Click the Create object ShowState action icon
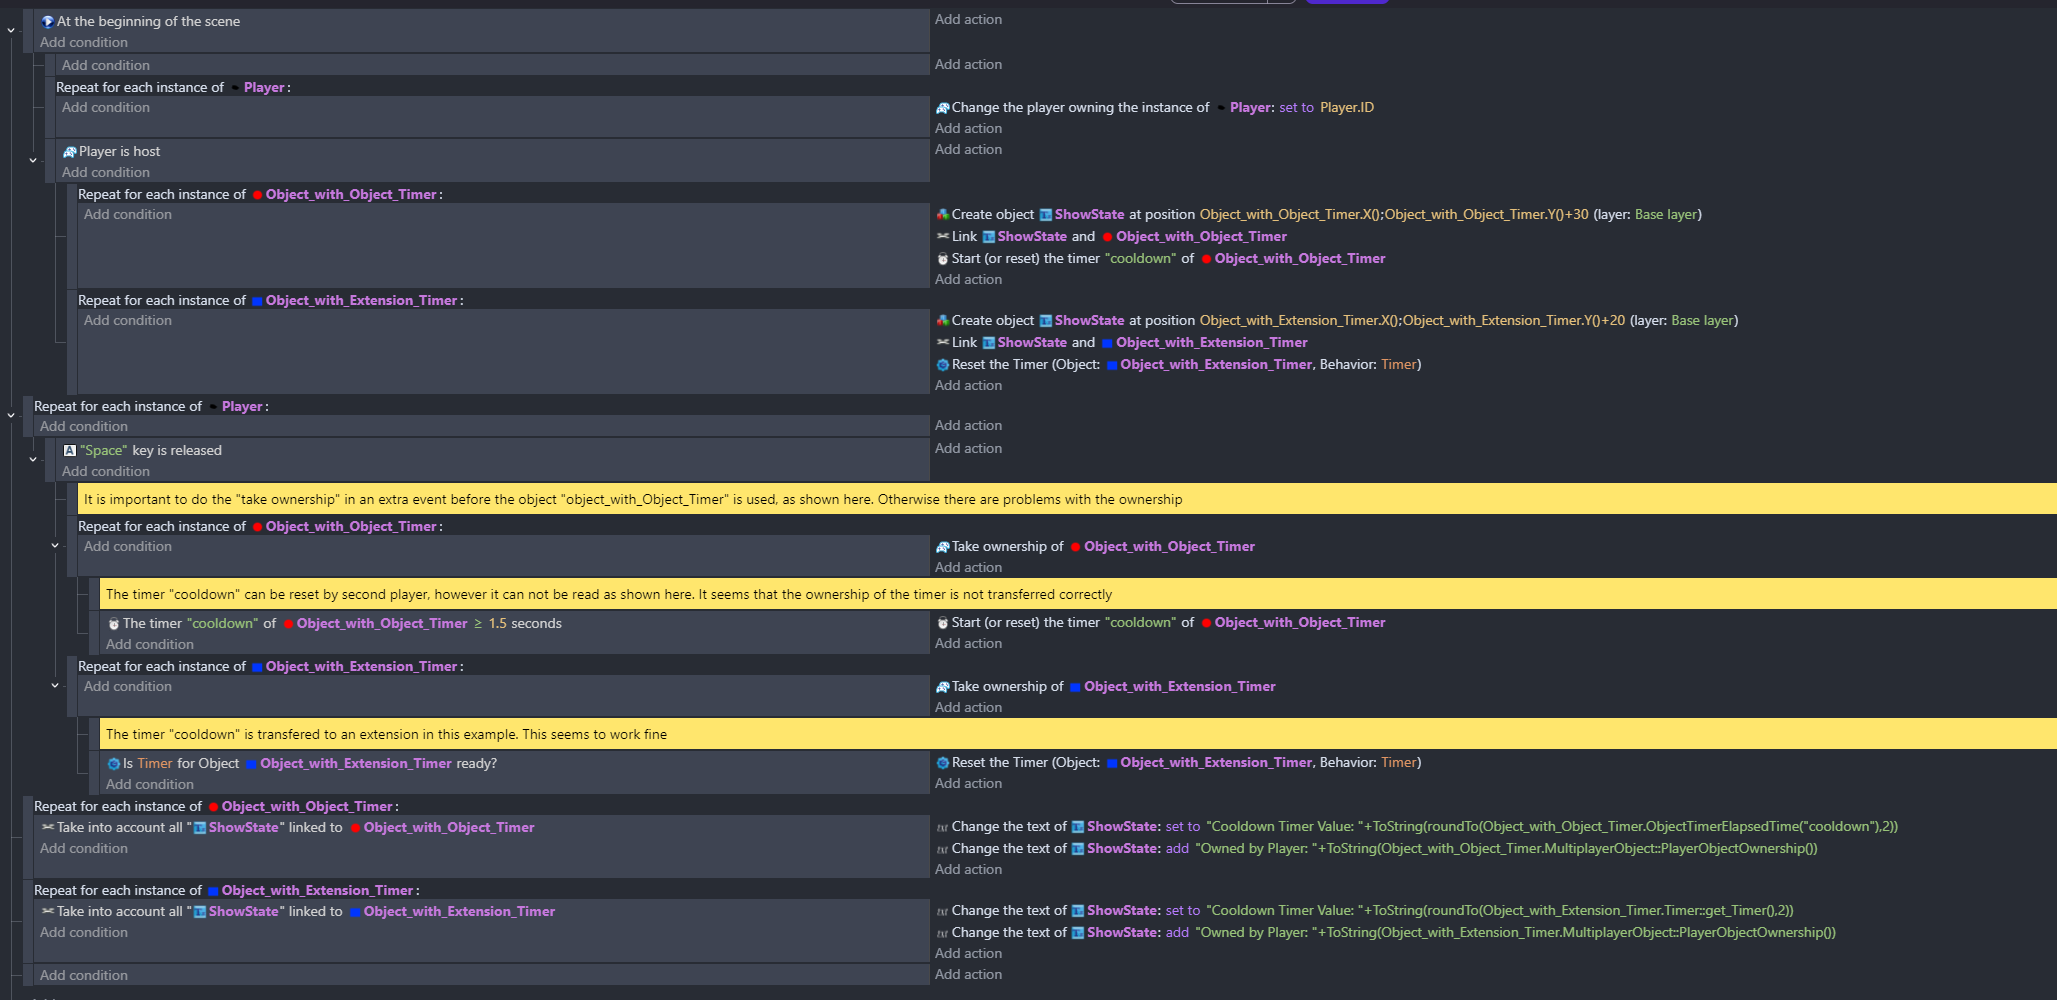Viewport: 2057px width, 1000px height. point(942,214)
